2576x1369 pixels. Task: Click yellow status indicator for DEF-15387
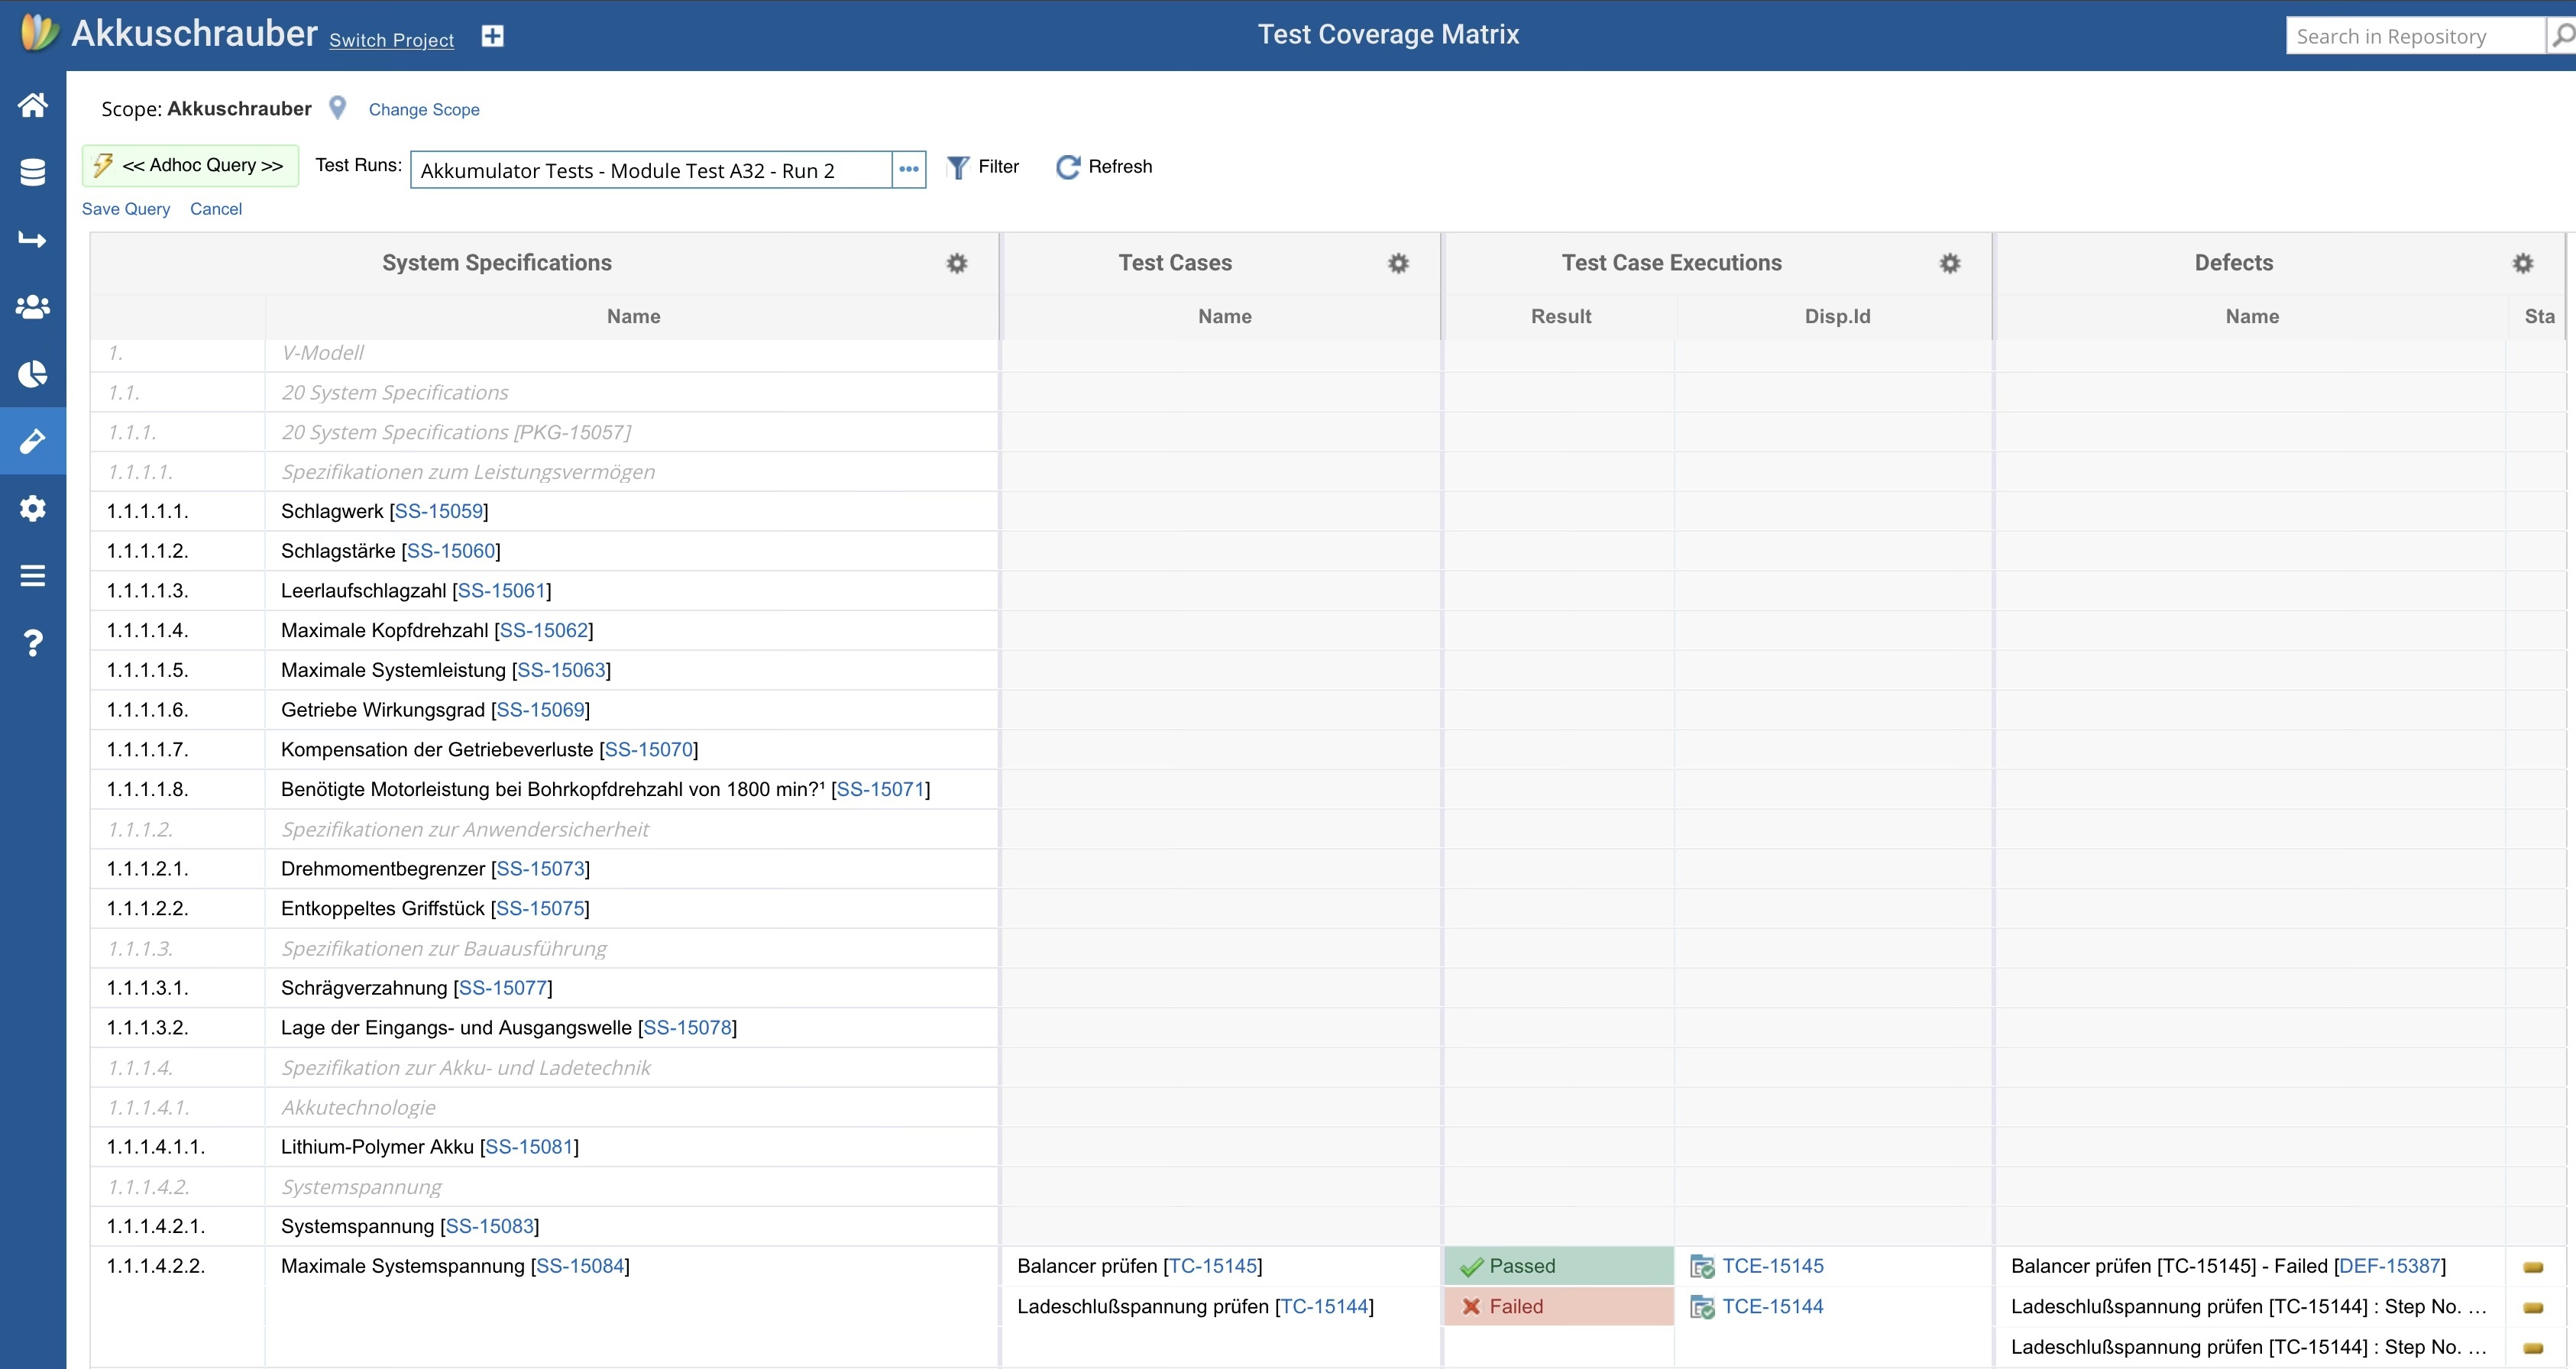point(2533,1267)
